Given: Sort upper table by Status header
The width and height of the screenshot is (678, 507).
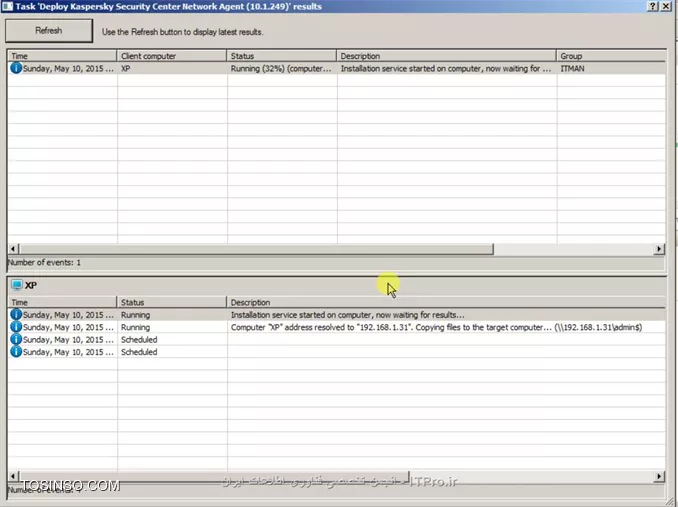Looking at the screenshot, I should (x=281, y=56).
